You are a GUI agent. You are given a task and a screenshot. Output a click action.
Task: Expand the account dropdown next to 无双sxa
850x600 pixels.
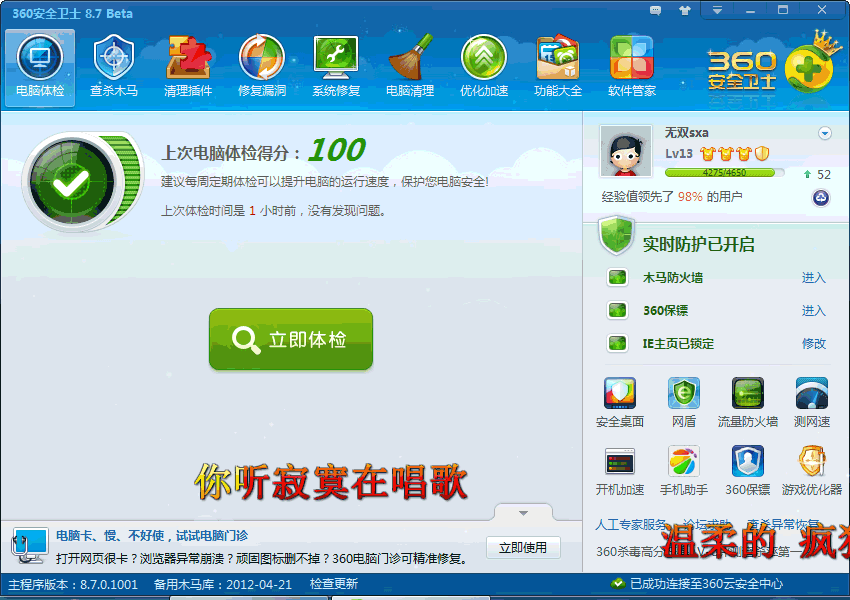pos(825,133)
